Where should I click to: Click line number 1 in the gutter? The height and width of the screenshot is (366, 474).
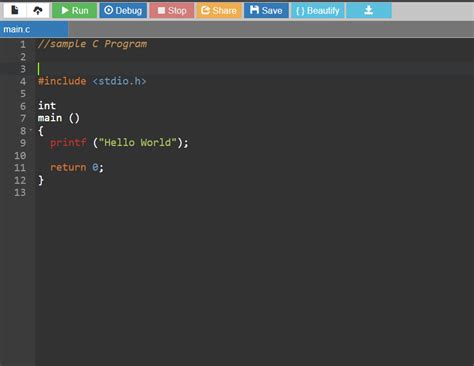tap(23, 44)
